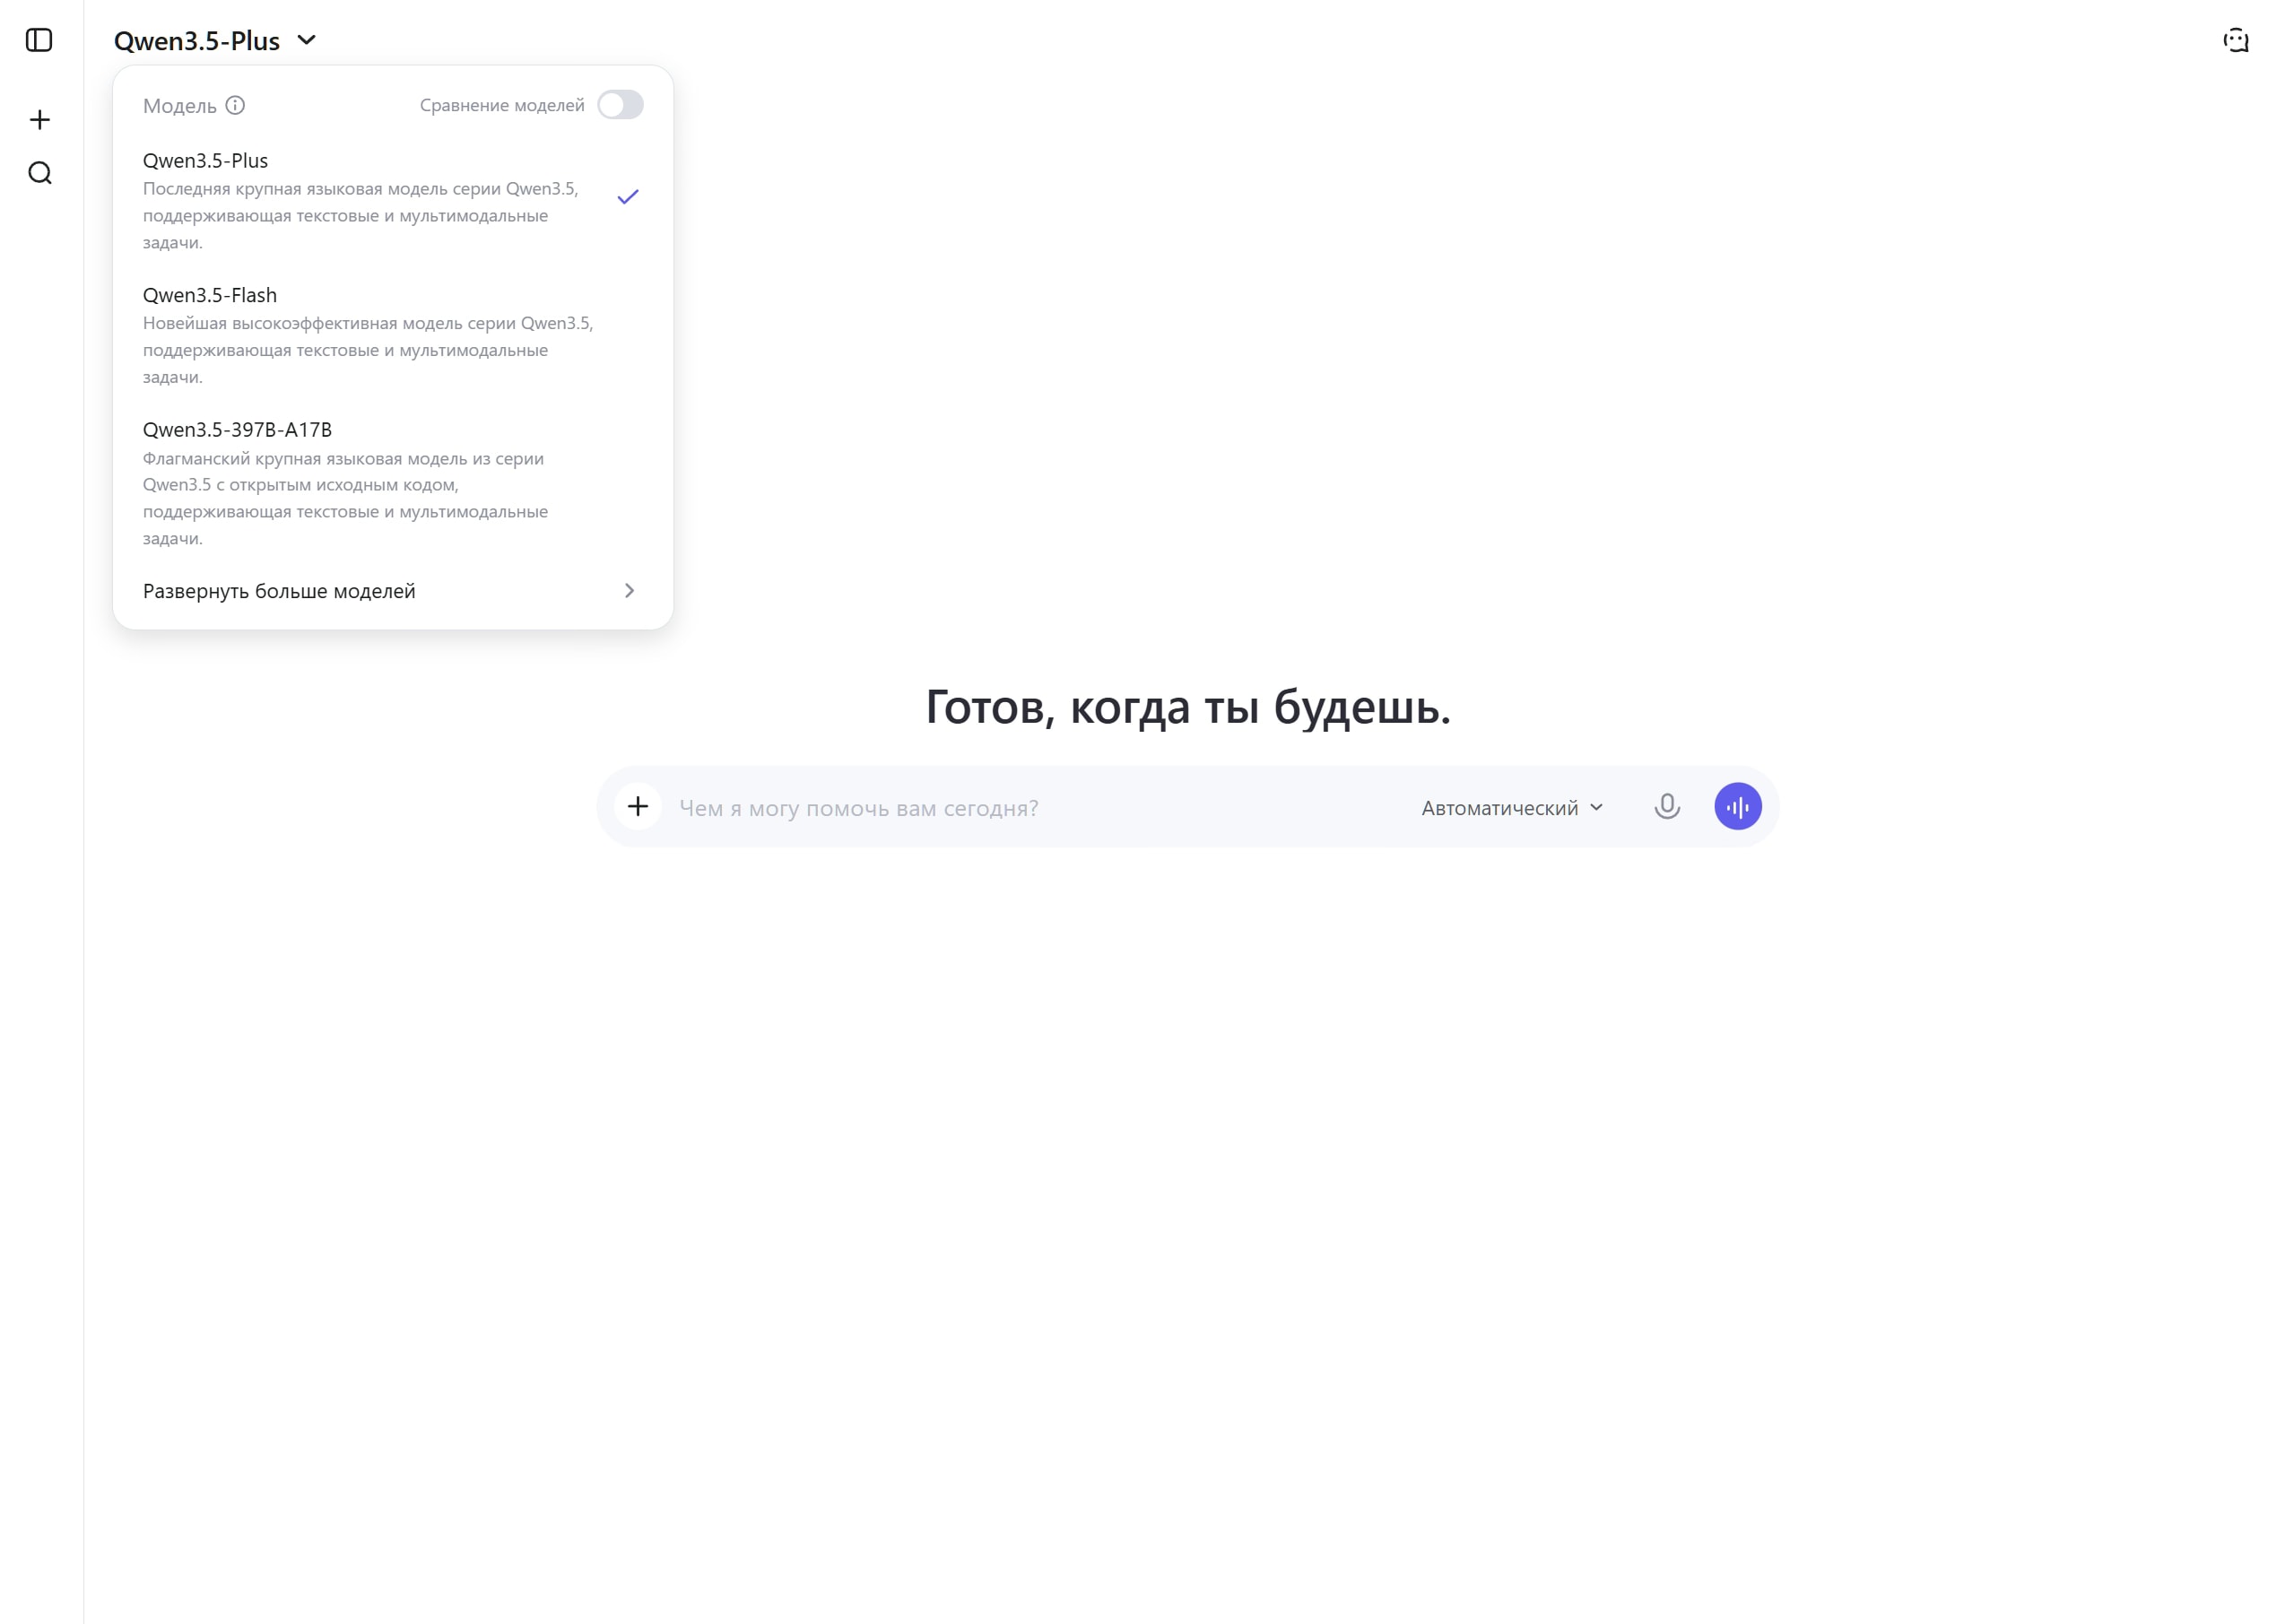This screenshot has height=1624, width=2285.
Task: Start a new chat with plus icon
Action: 40,120
